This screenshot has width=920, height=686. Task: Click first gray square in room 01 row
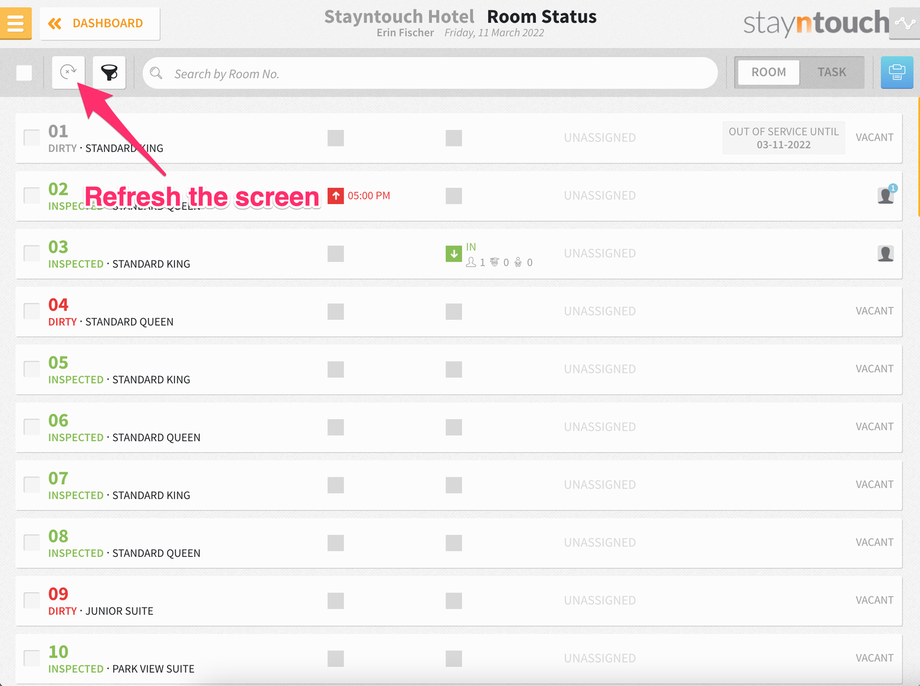click(336, 138)
